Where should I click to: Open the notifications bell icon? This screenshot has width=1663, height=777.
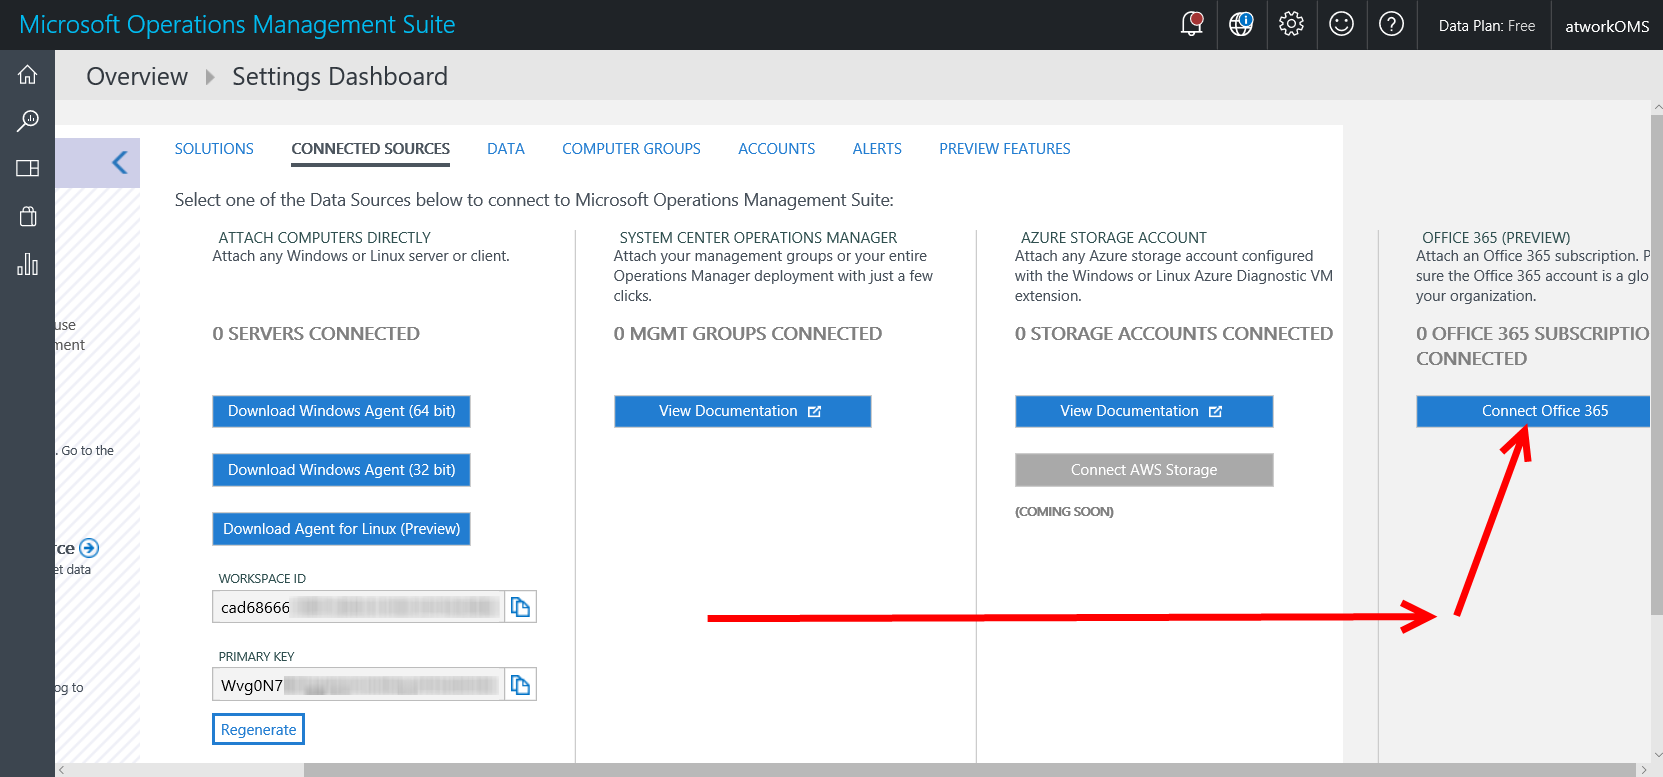click(1191, 24)
